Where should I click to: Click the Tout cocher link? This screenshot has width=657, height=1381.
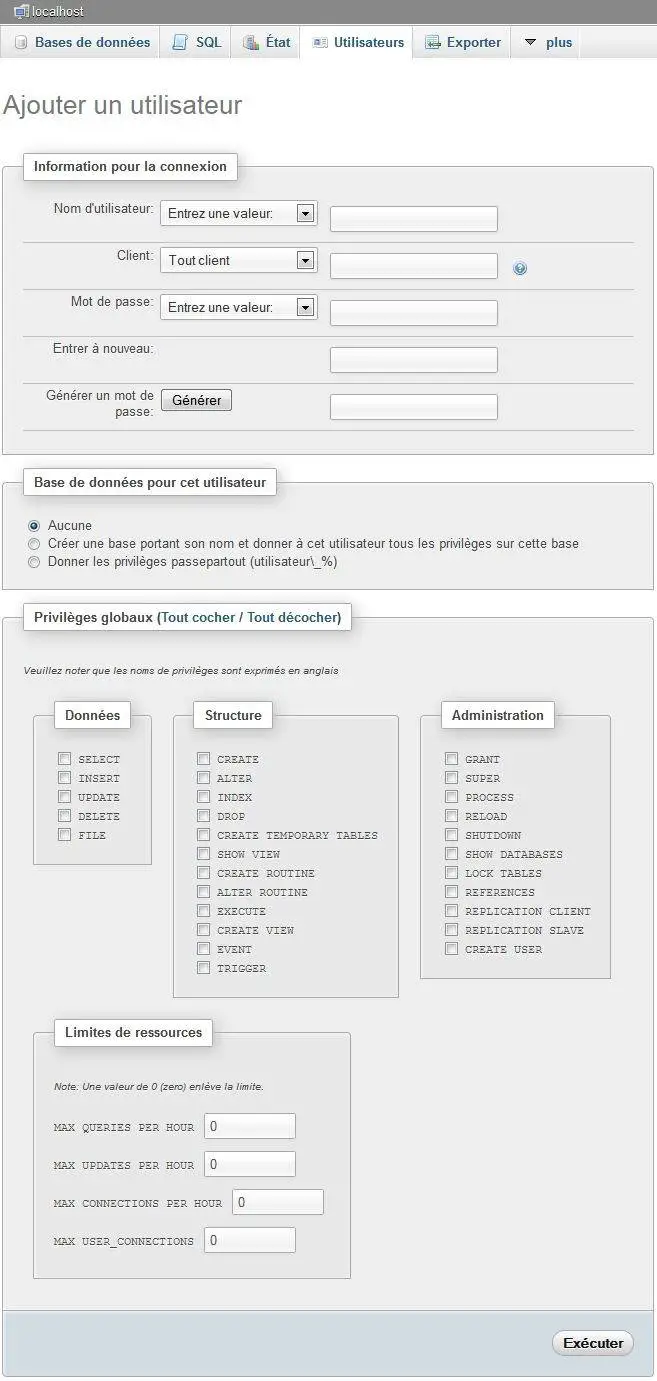click(198, 618)
